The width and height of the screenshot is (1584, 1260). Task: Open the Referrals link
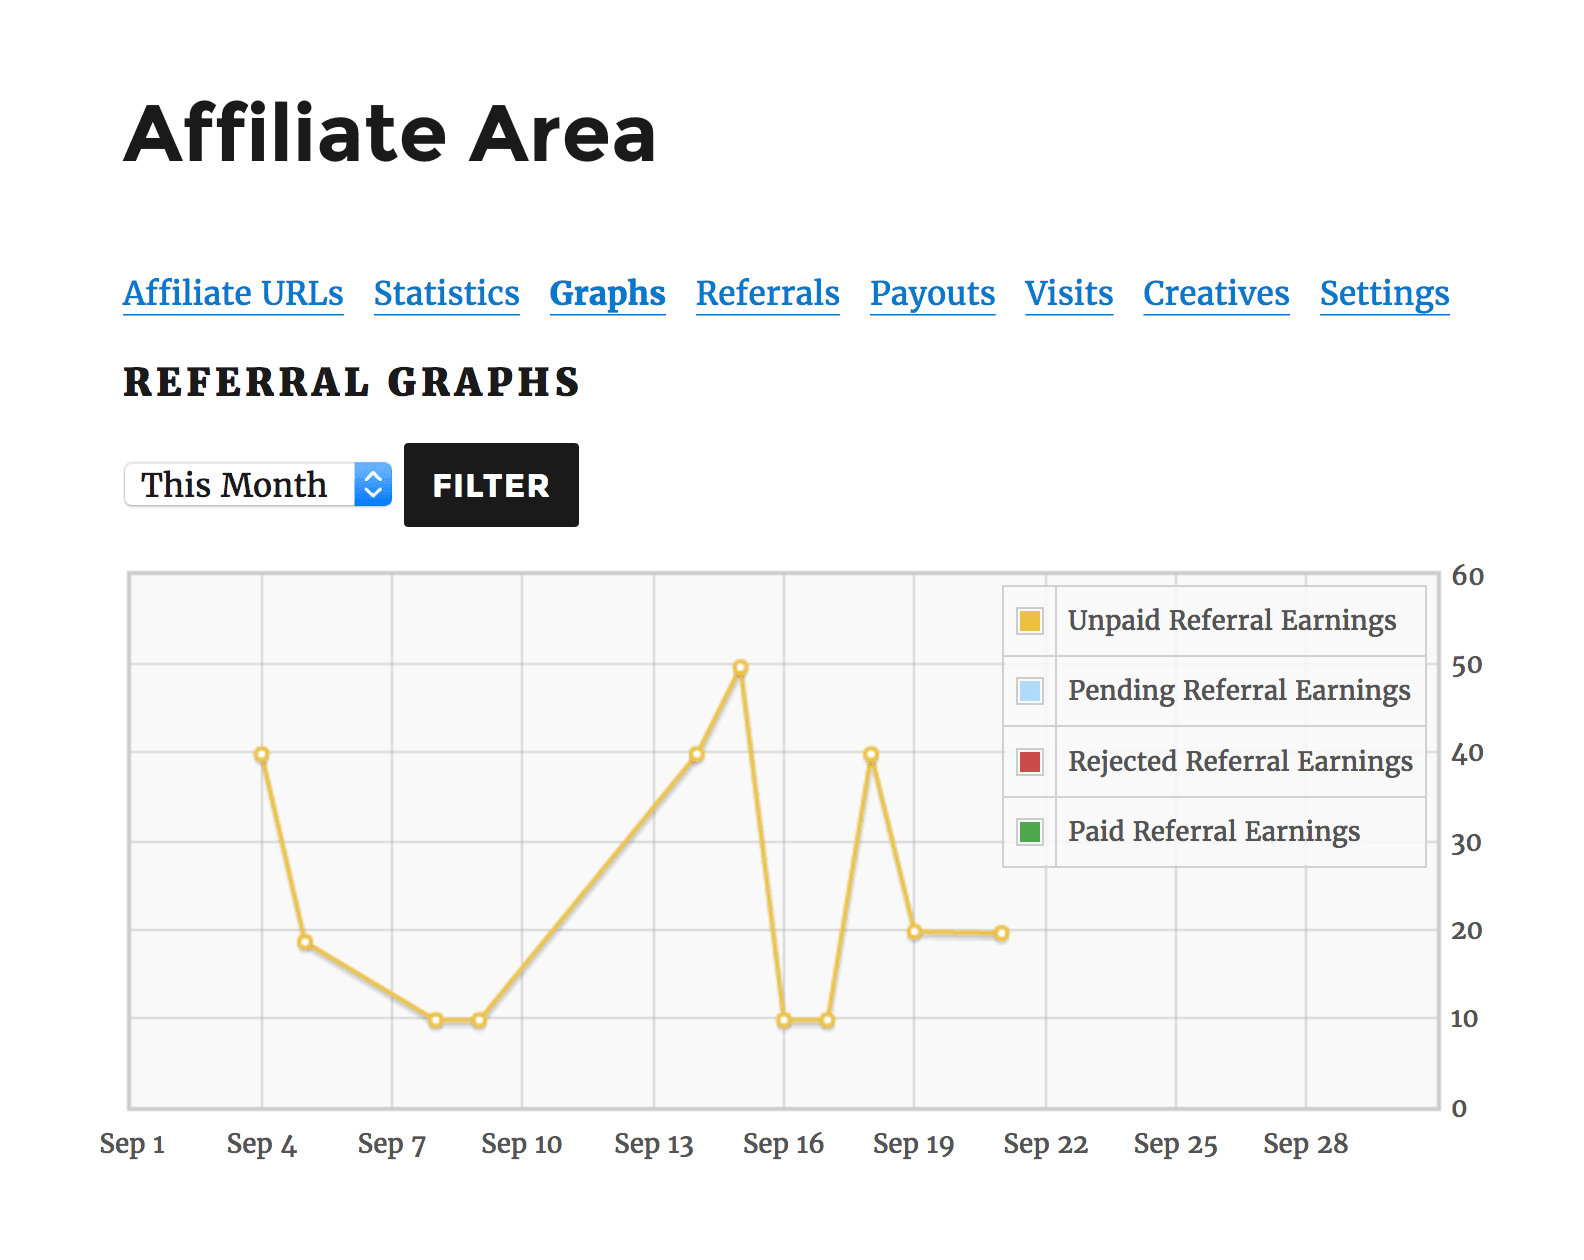pyautogui.click(x=767, y=294)
